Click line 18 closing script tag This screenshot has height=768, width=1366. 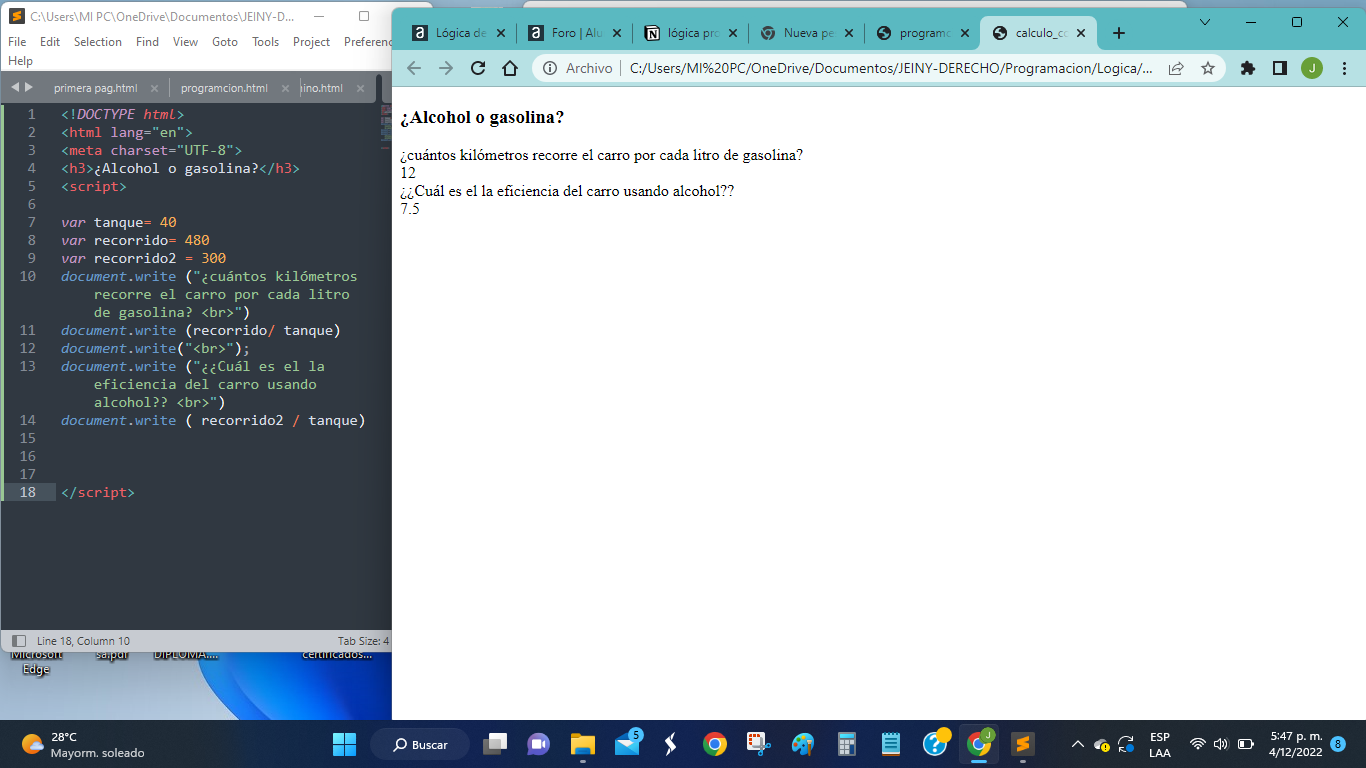click(97, 492)
